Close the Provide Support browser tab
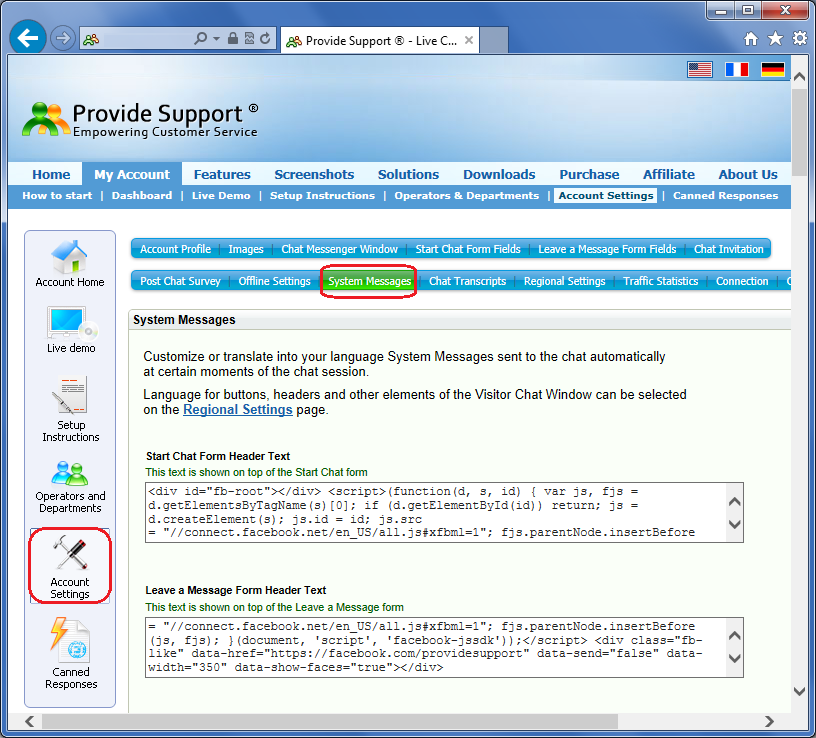 pyautogui.click(x=469, y=40)
